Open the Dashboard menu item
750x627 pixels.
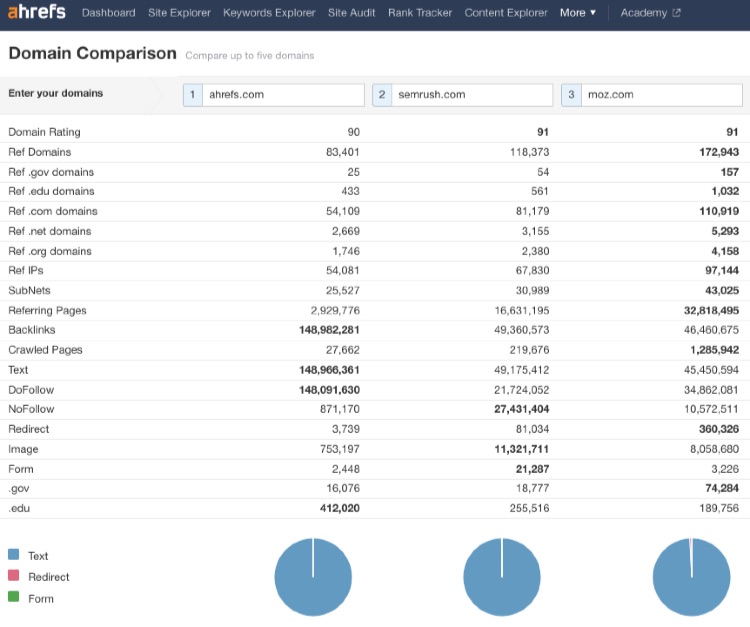109,13
